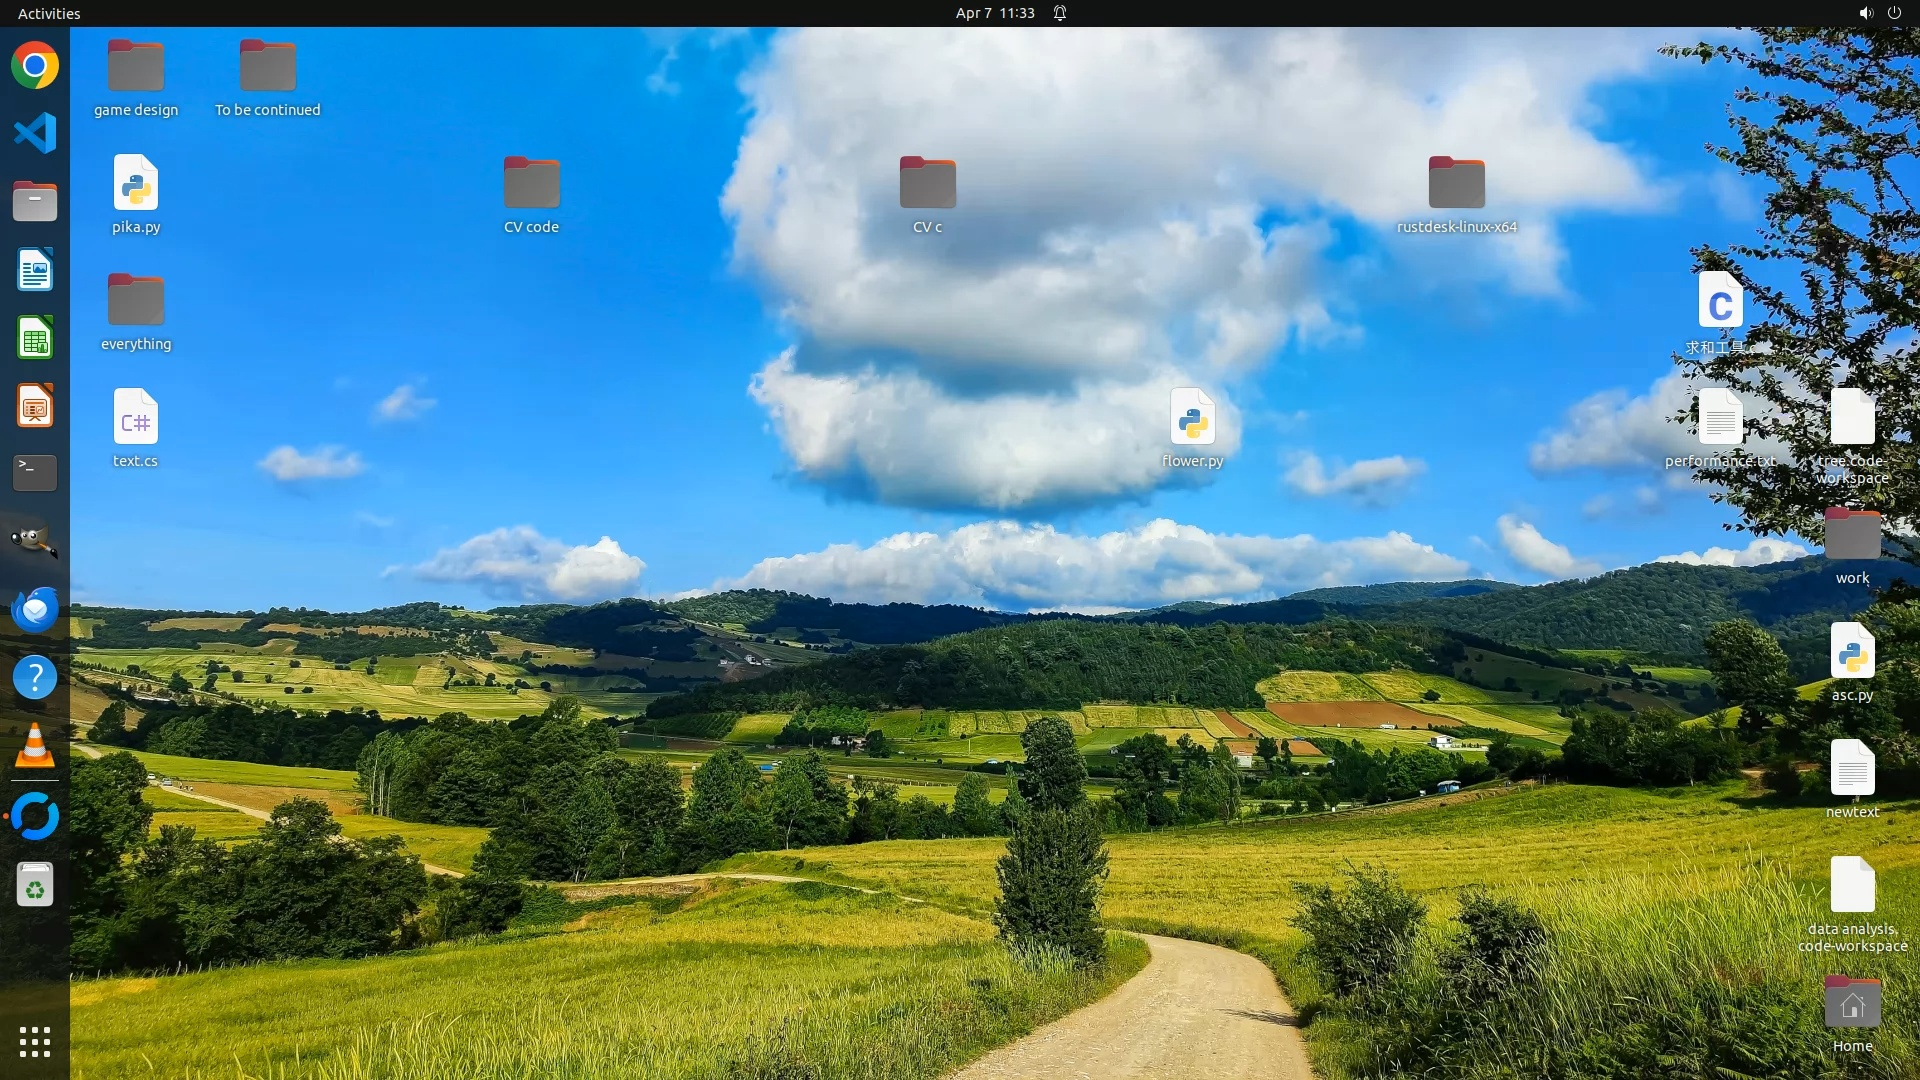This screenshot has height=1080, width=1920.
Task: Open the date and time calendar menu
Action: (x=994, y=13)
